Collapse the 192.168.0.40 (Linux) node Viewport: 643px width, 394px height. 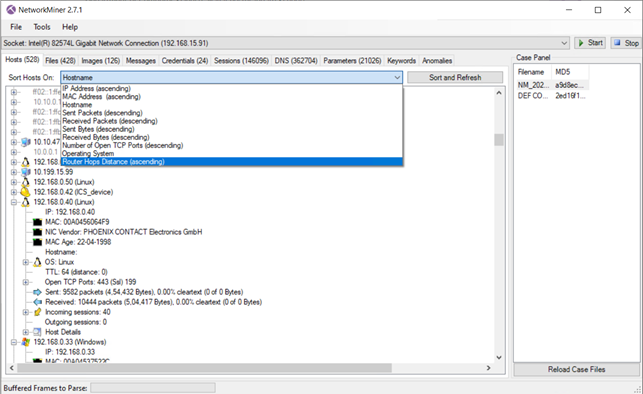coord(14,202)
